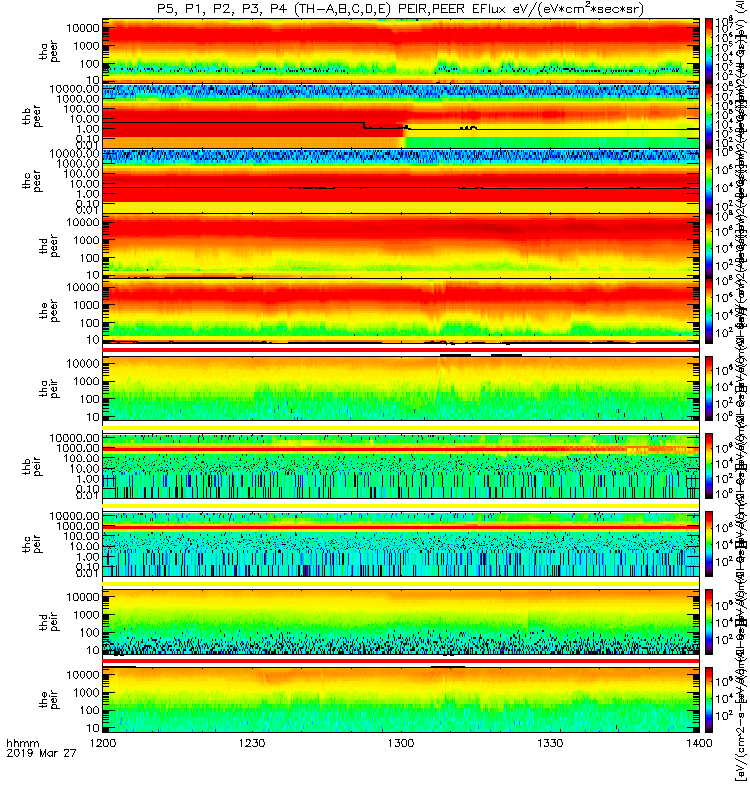
Task: Click the color bar beside thb peir panel
Action: 709,466
